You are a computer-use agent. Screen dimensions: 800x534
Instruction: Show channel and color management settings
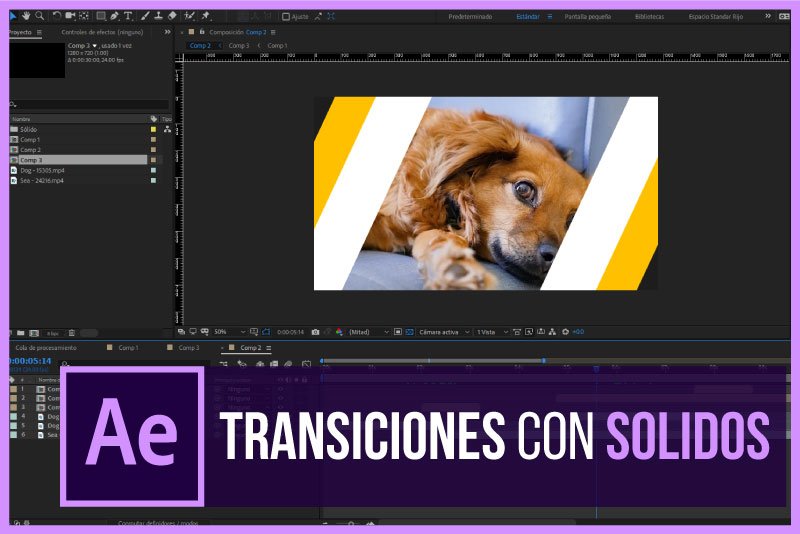(x=339, y=332)
